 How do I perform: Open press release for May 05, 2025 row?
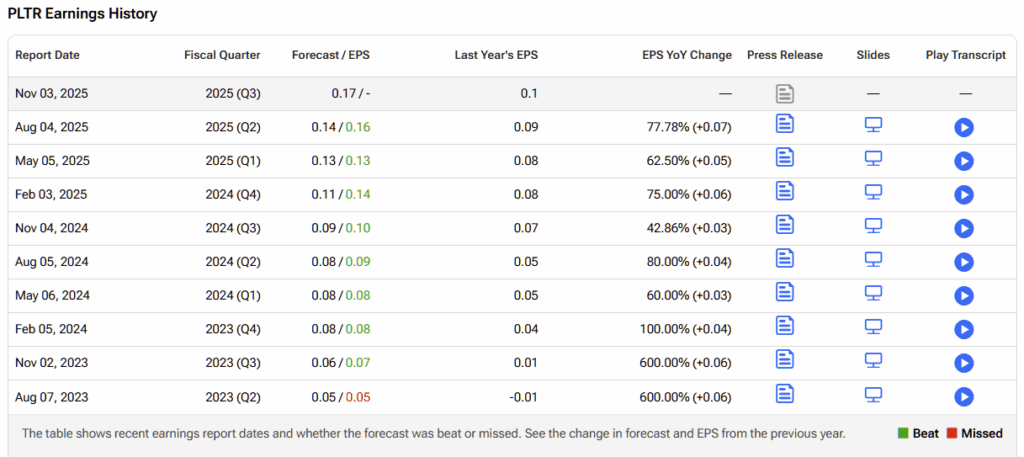[785, 160]
